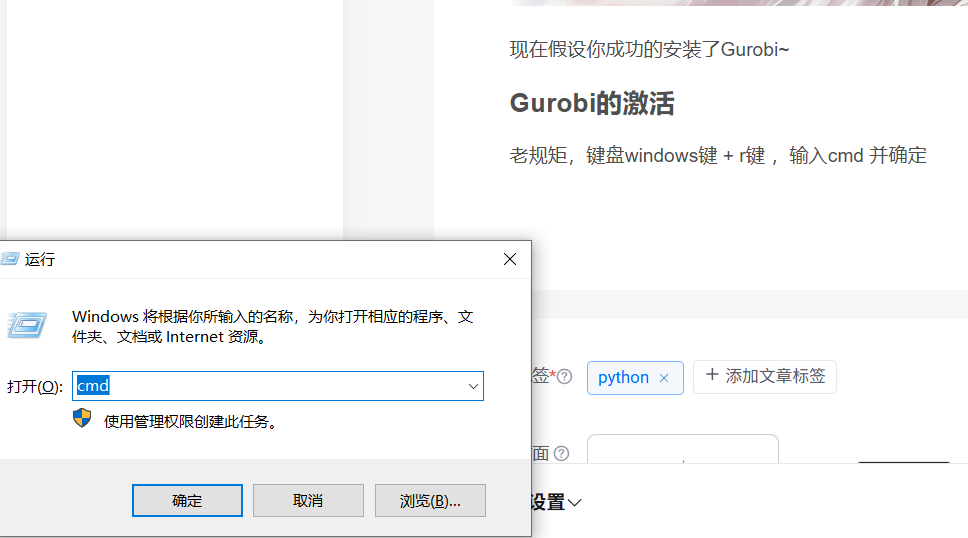Viewport: 968px width, 538px height.
Task: Click the help icon beside 面 label
Action: [561, 453]
